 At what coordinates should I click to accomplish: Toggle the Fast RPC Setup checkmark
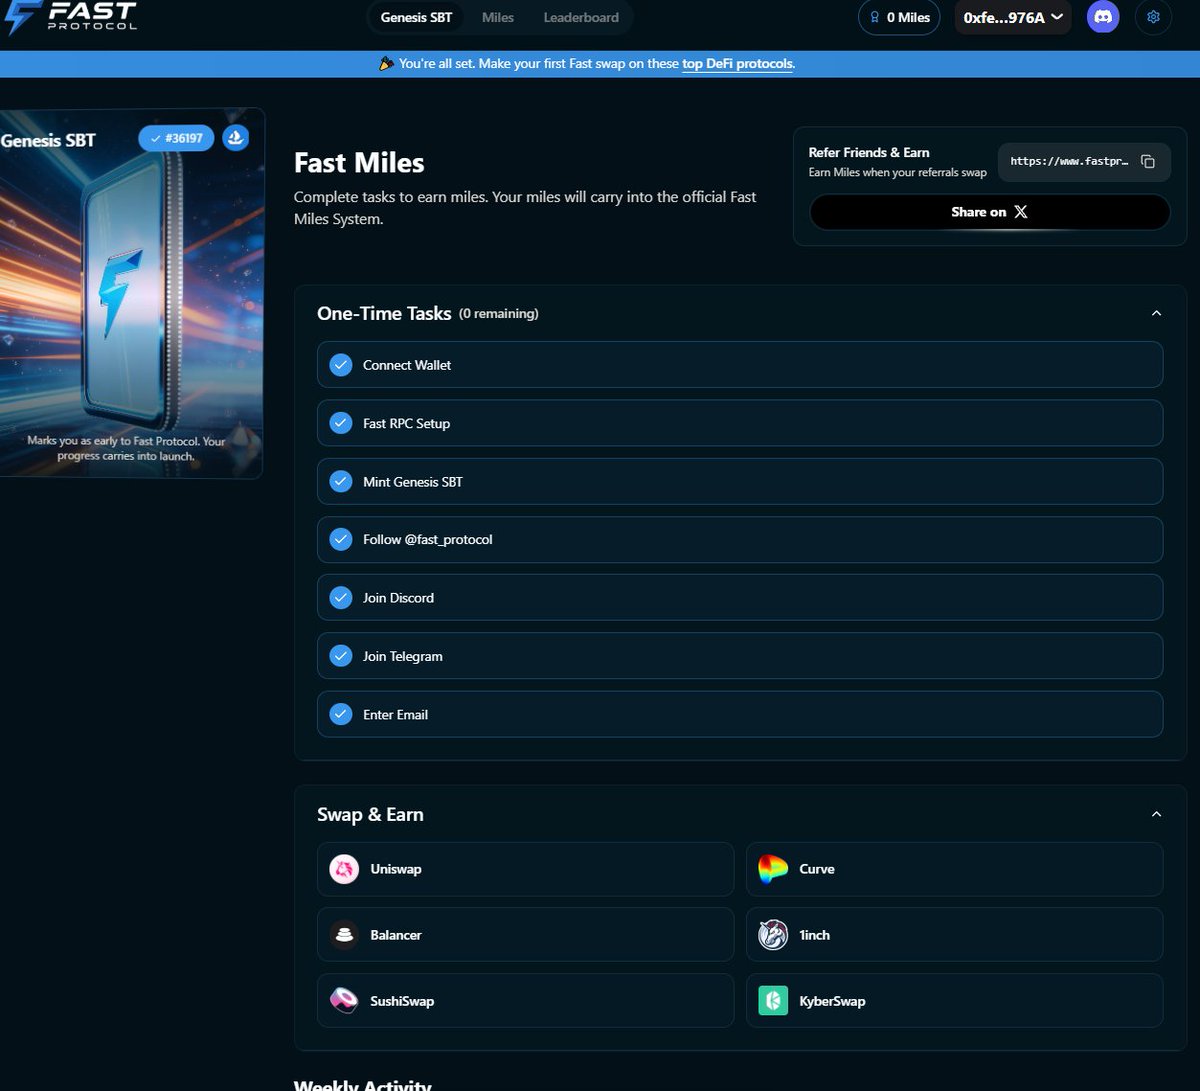click(341, 423)
